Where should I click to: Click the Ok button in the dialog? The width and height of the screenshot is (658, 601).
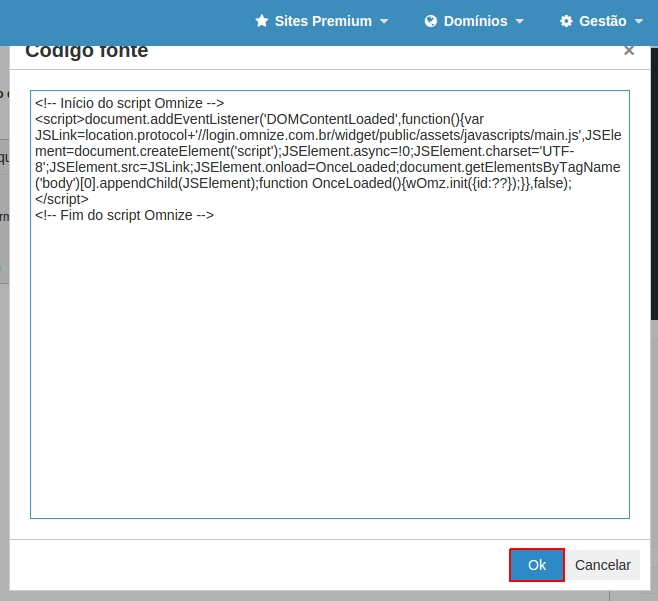[537, 565]
